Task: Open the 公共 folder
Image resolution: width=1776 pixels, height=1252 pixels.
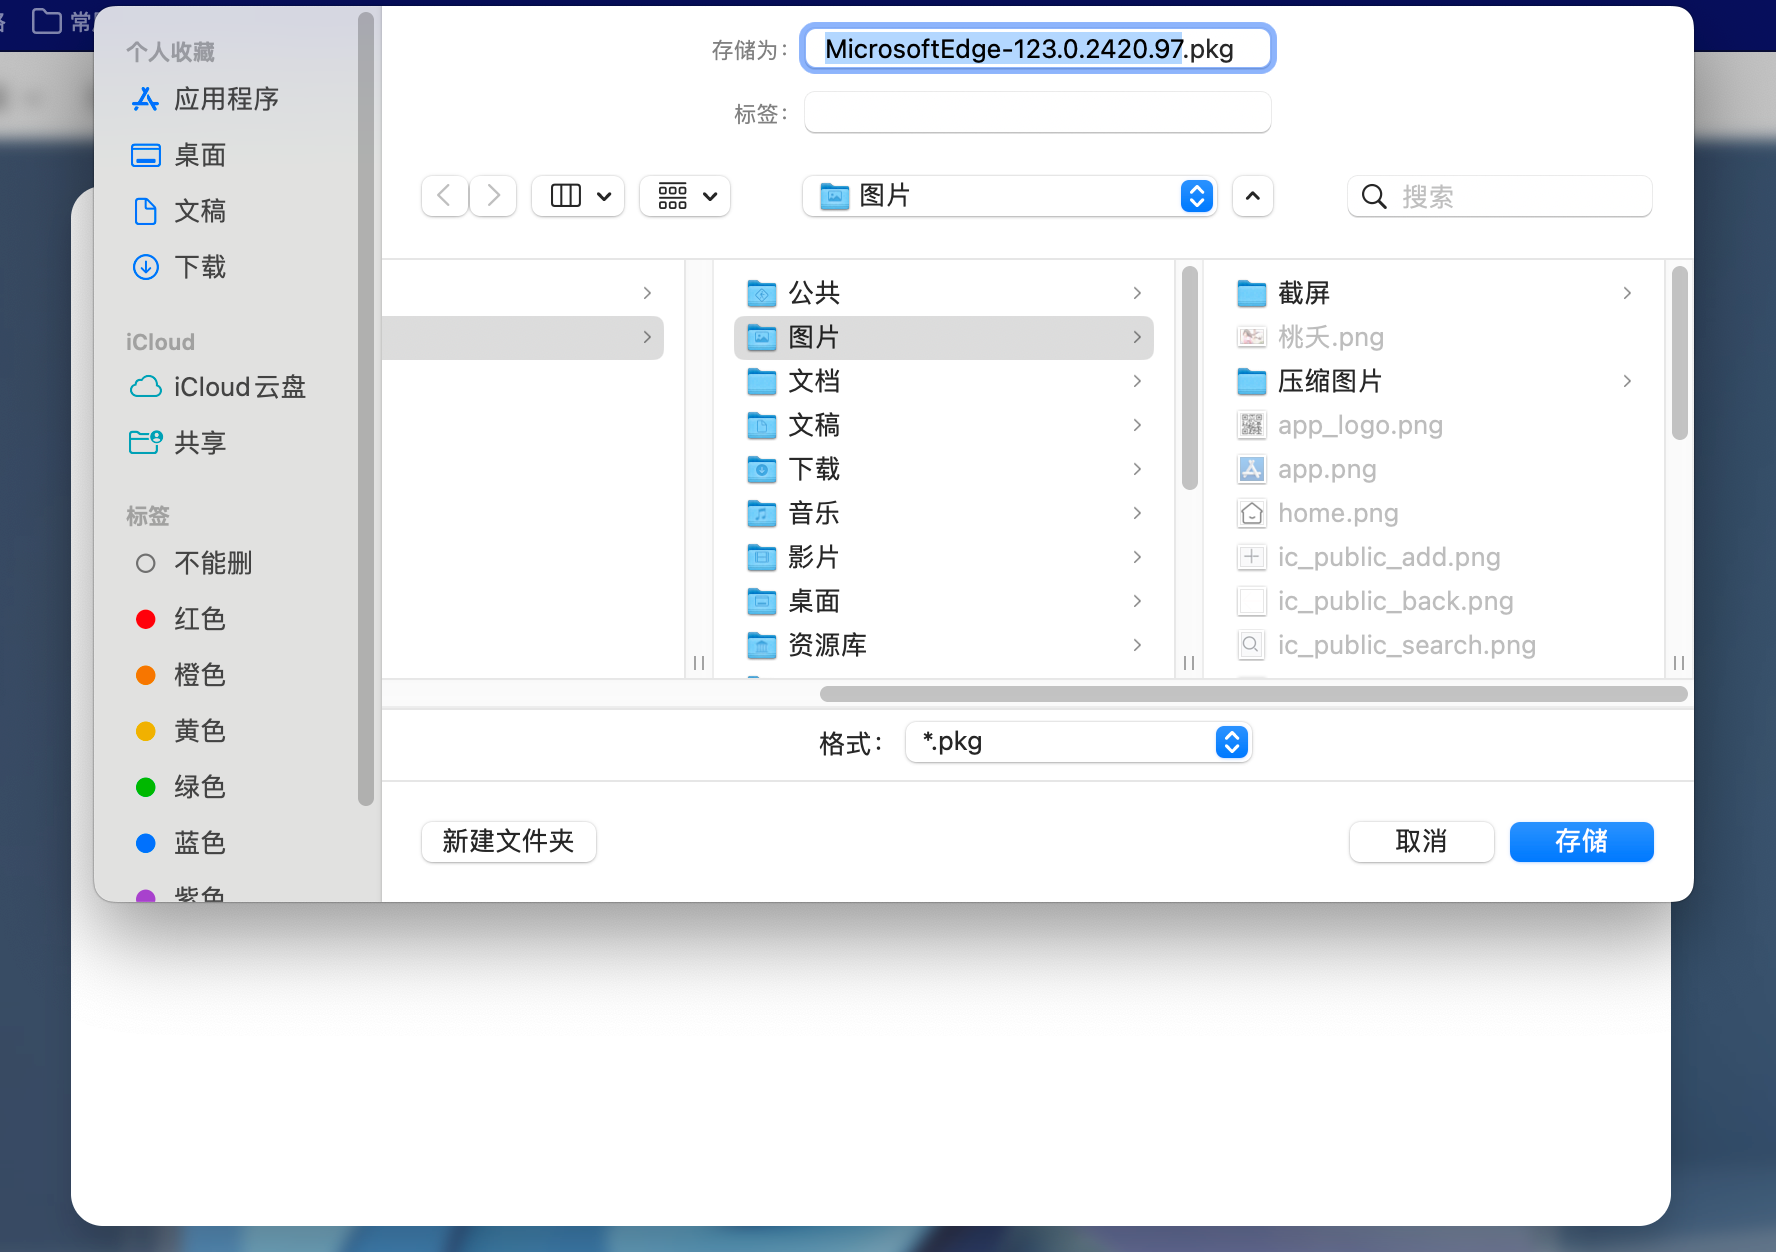Action: [944, 293]
